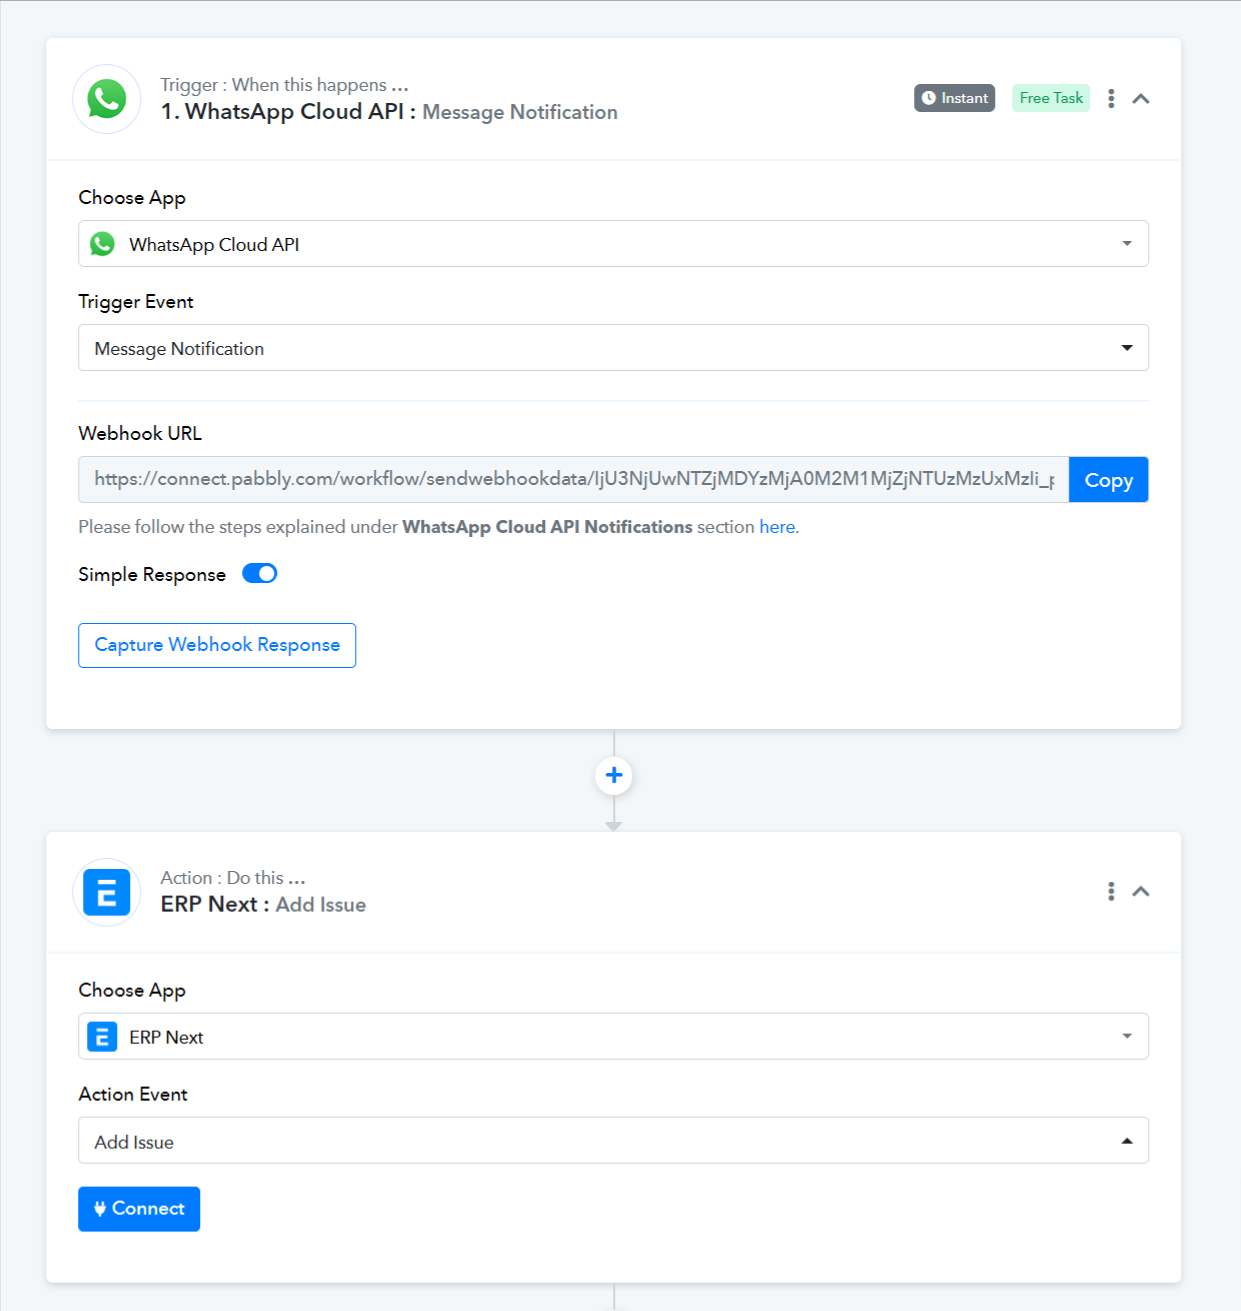Collapse the WhatsApp Cloud API trigger step
Viewport: 1241px width, 1311px height.
(x=1141, y=98)
